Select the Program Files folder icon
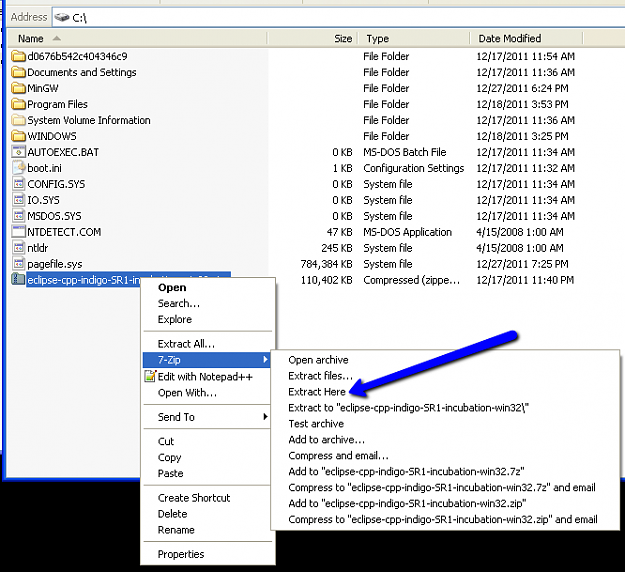Viewport: 625px width, 572px height. pyautogui.click(x=18, y=104)
